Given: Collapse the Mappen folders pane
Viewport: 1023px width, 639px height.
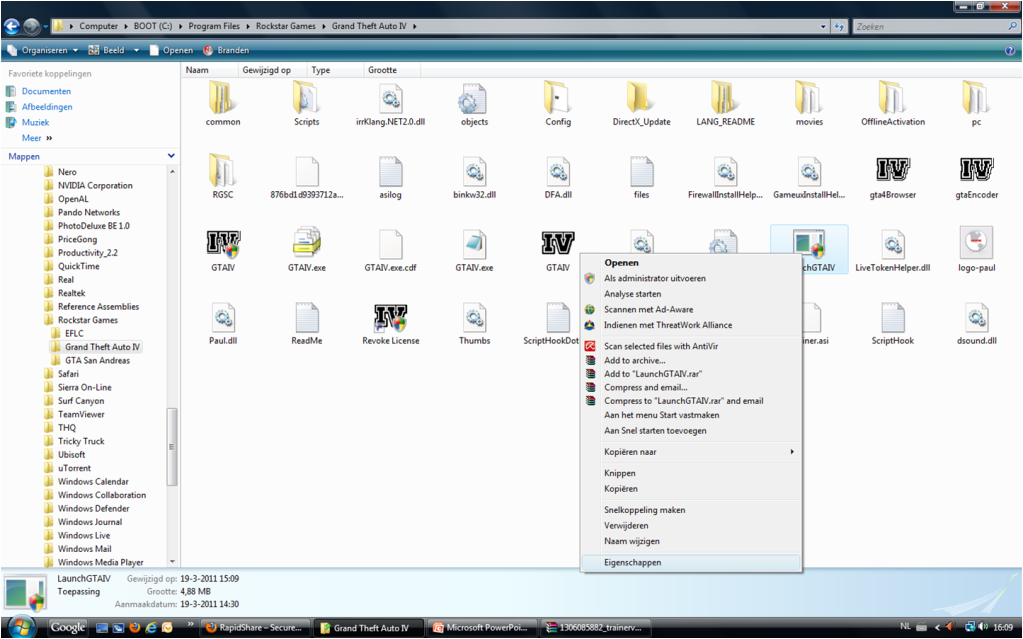Looking at the screenshot, I should (171, 156).
